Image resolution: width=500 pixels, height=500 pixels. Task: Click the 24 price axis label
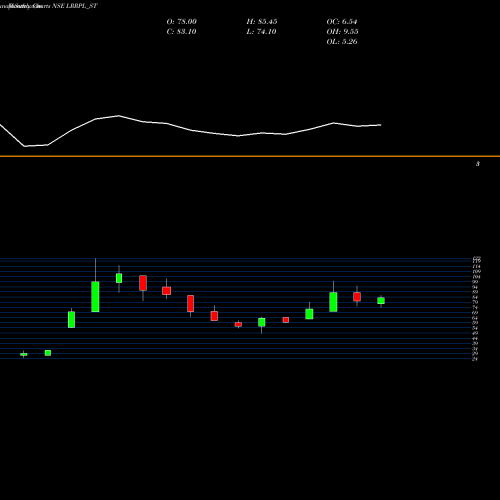click(x=475, y=359)
